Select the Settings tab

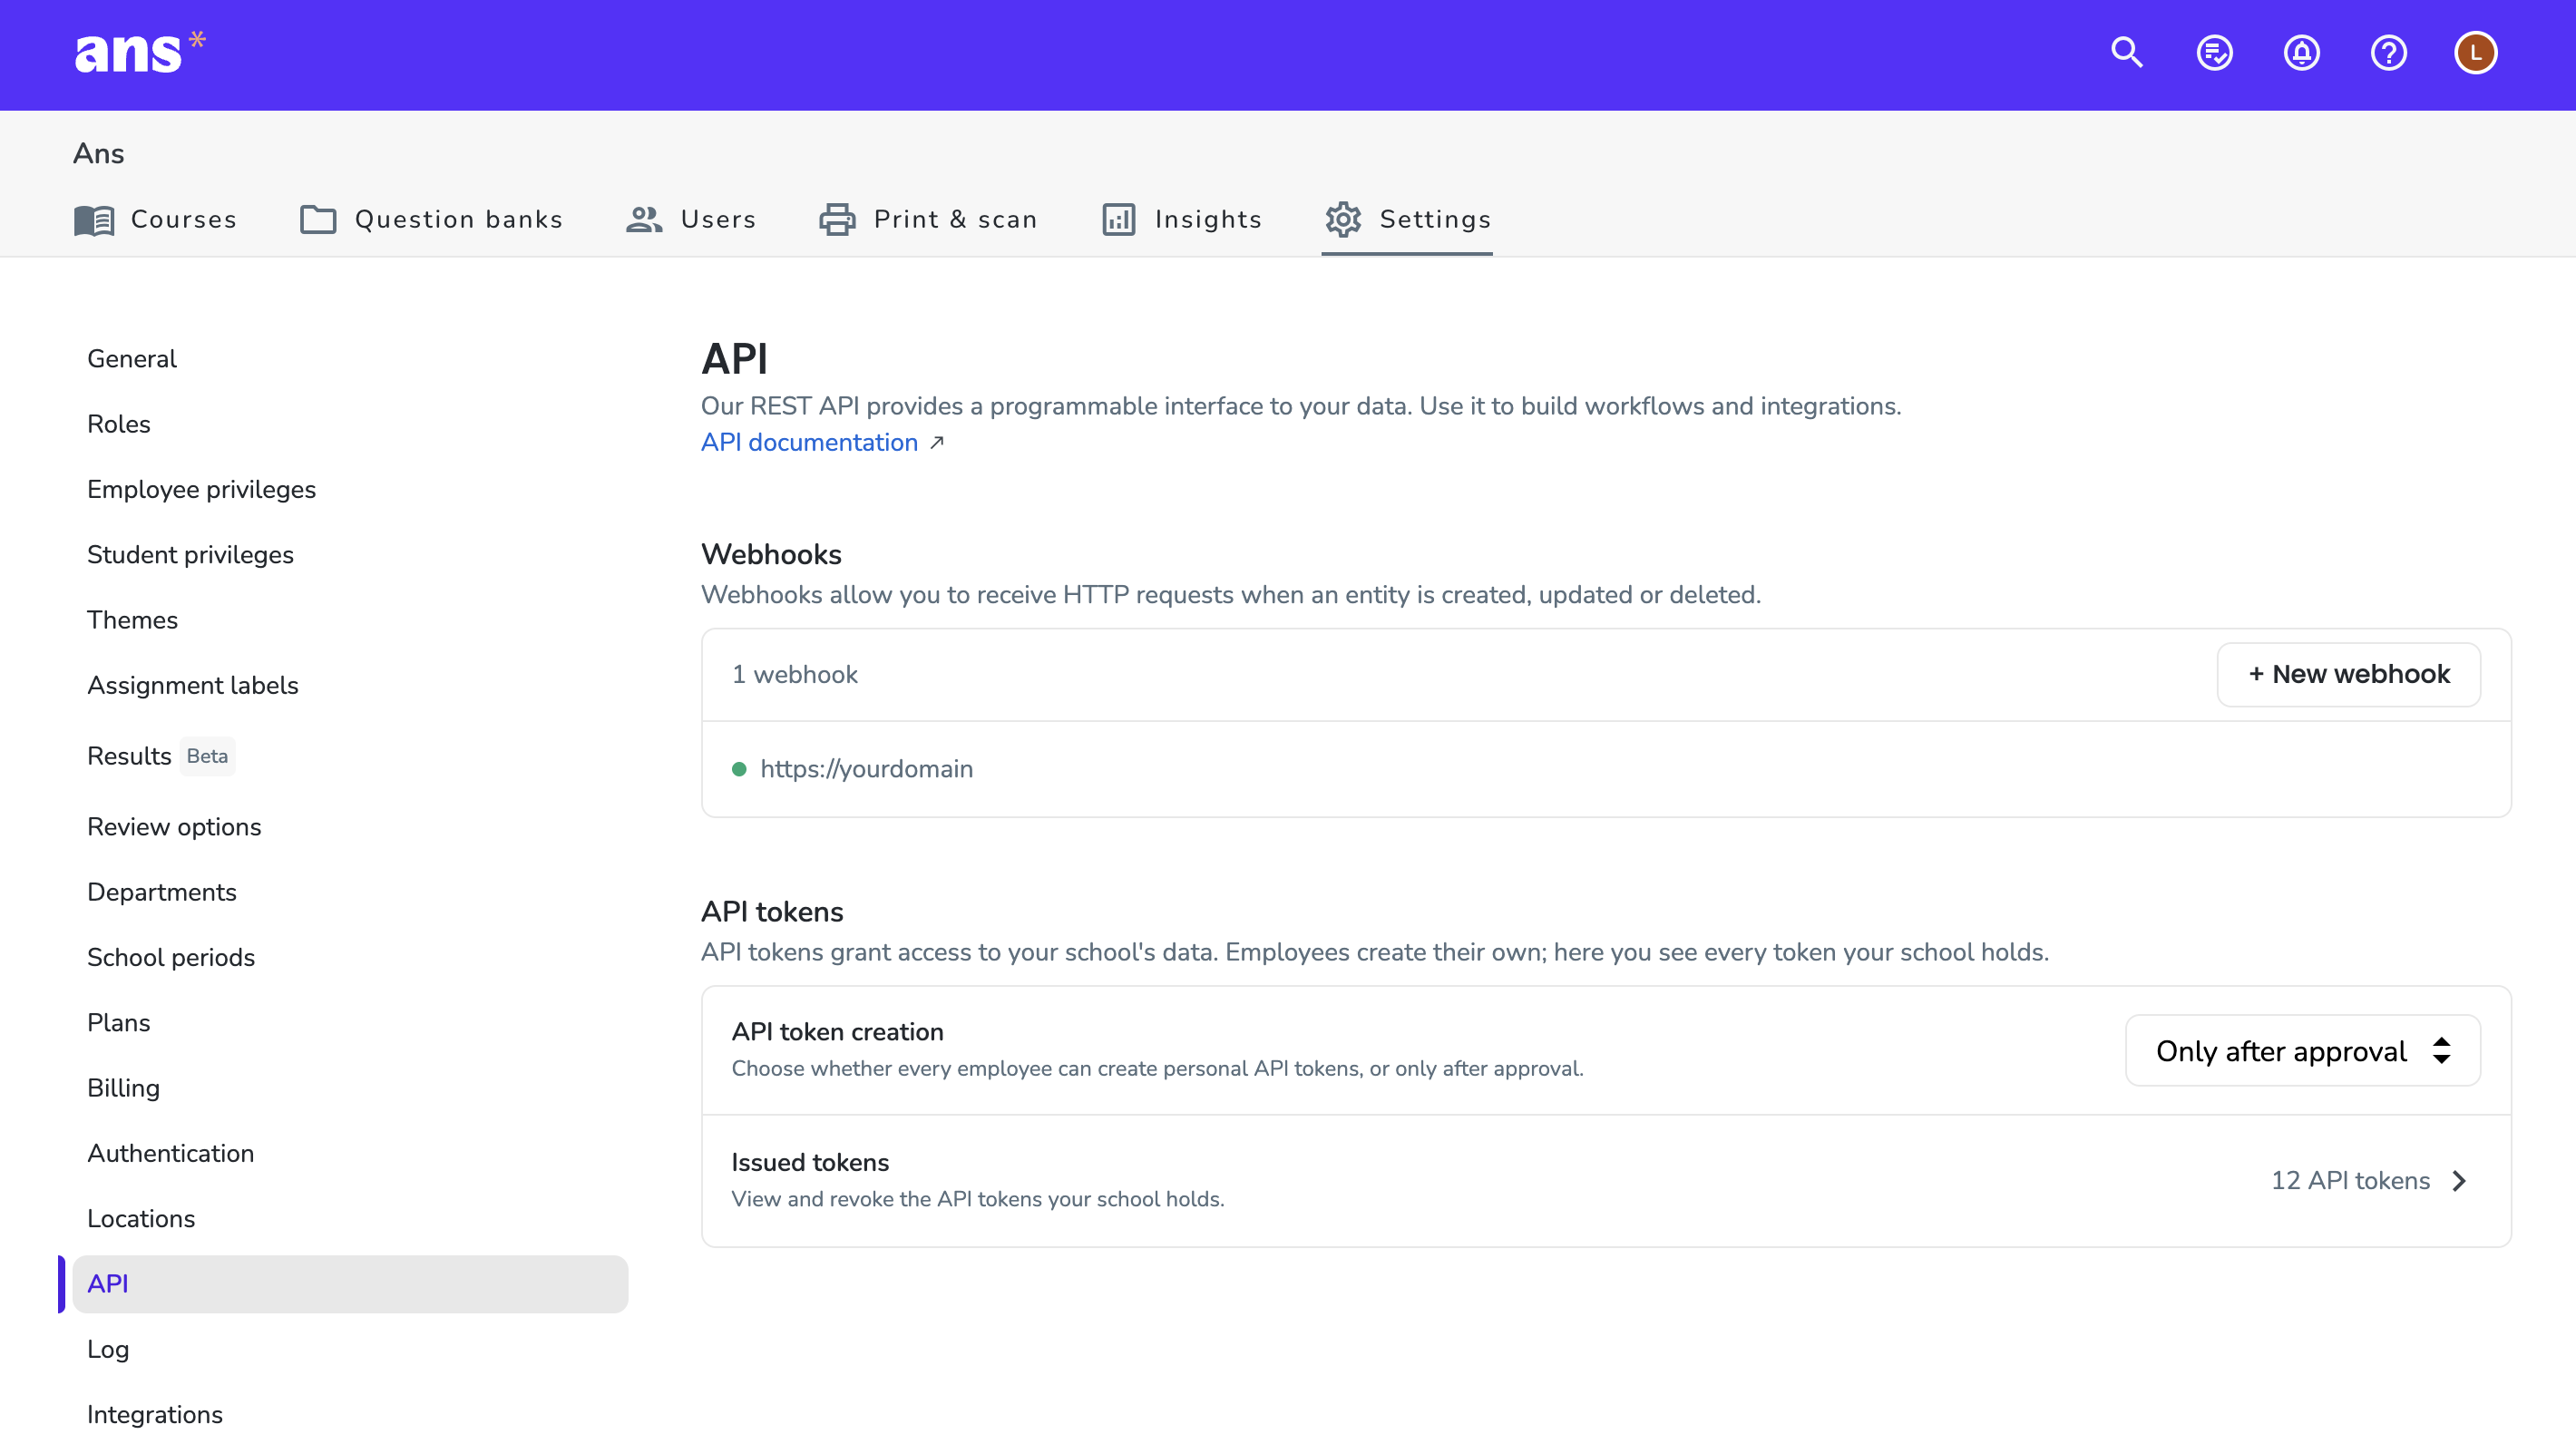[x=1407, y=219]
